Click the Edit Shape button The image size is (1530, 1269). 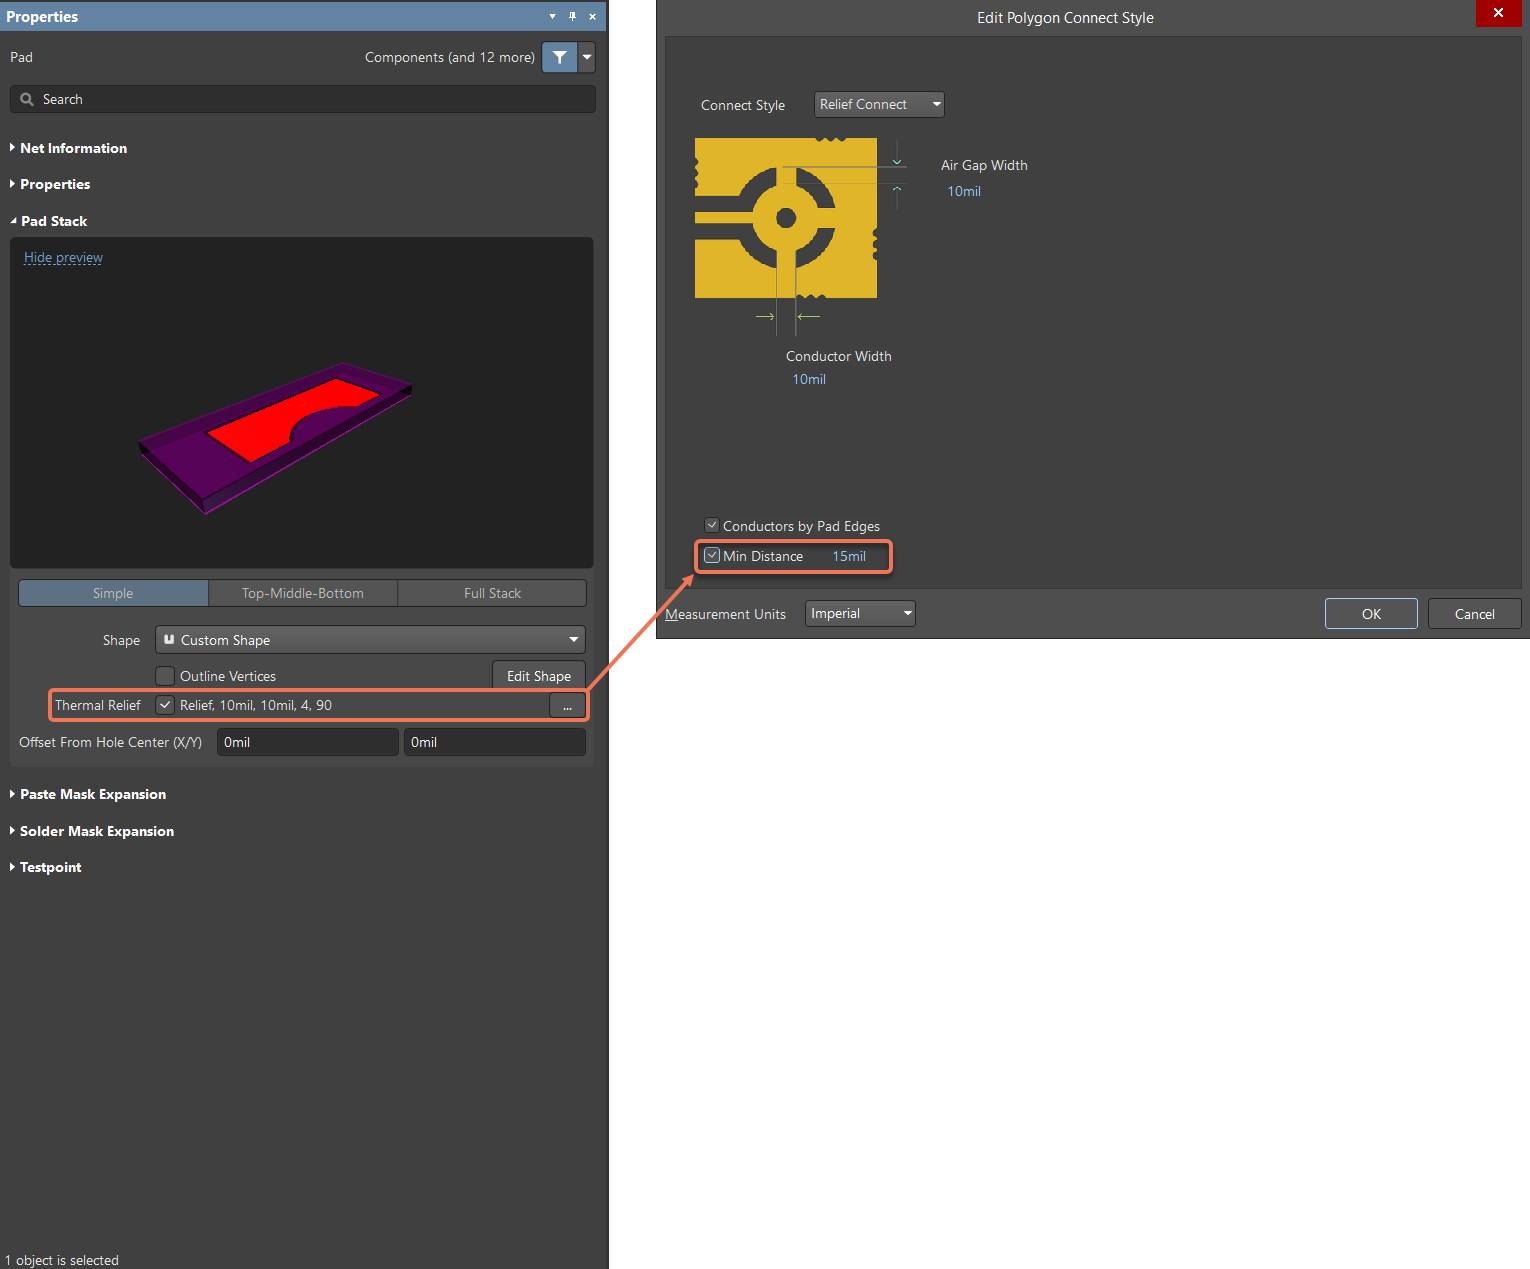[x=538, y=676]
